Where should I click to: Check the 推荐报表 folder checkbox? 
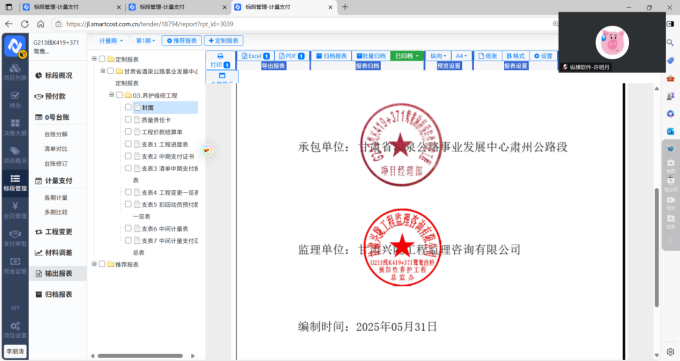(x=102, y=264)
